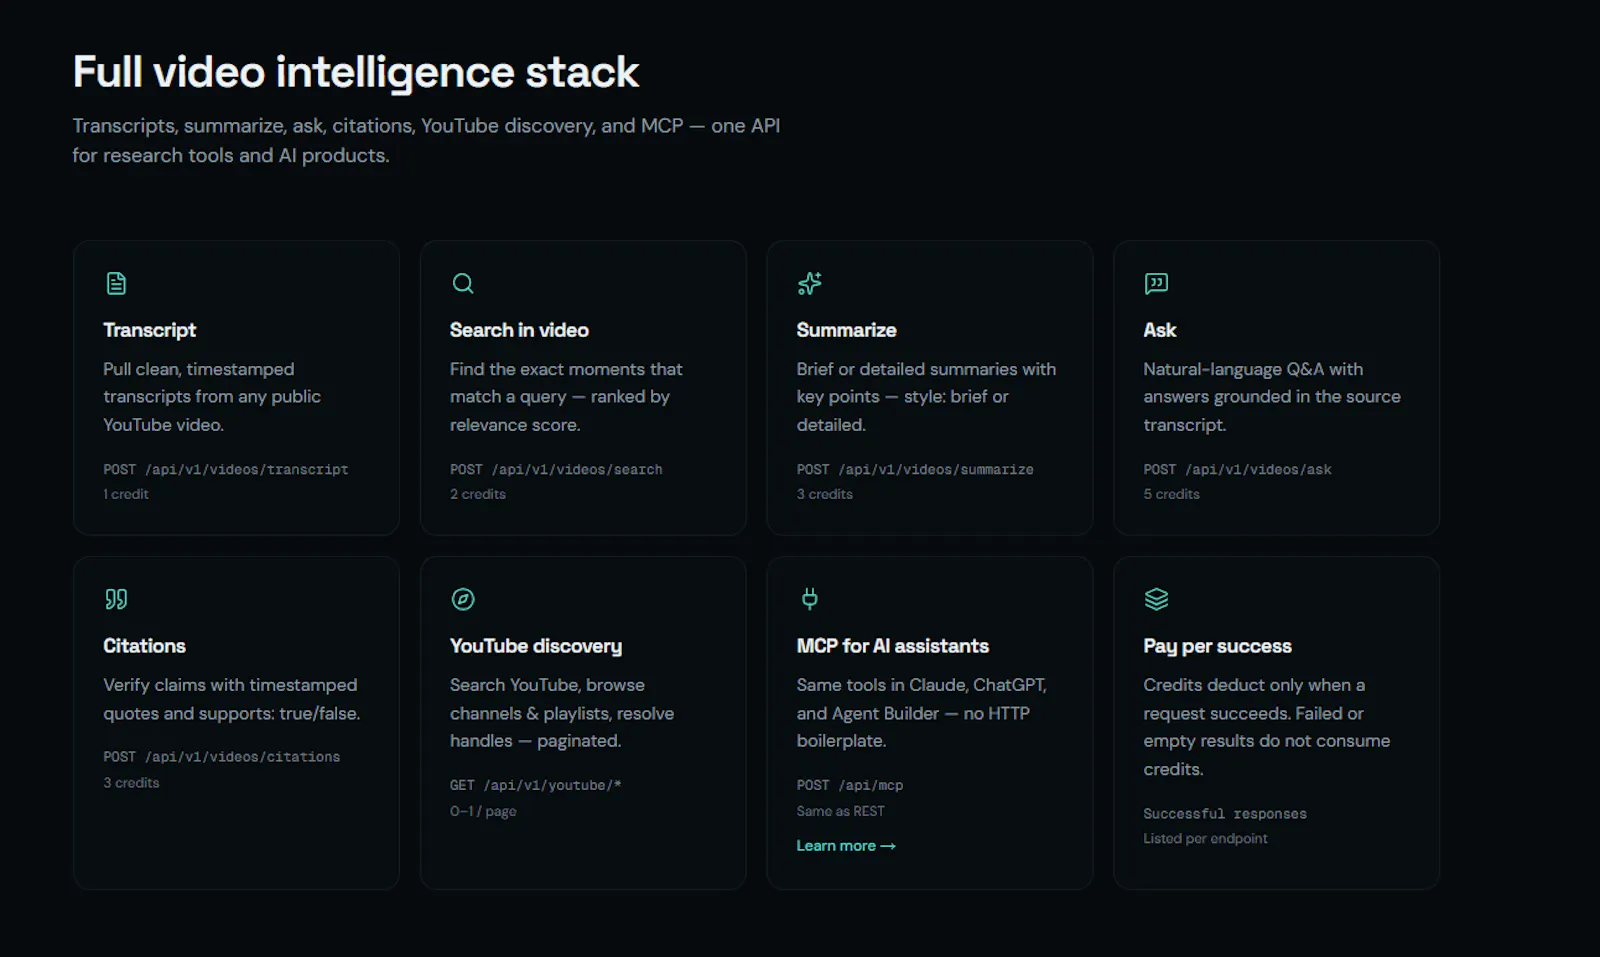This screenshot has width=1600, height=957.
Task: Click the Ask chat-quote icon
Action: point(1156,284)
